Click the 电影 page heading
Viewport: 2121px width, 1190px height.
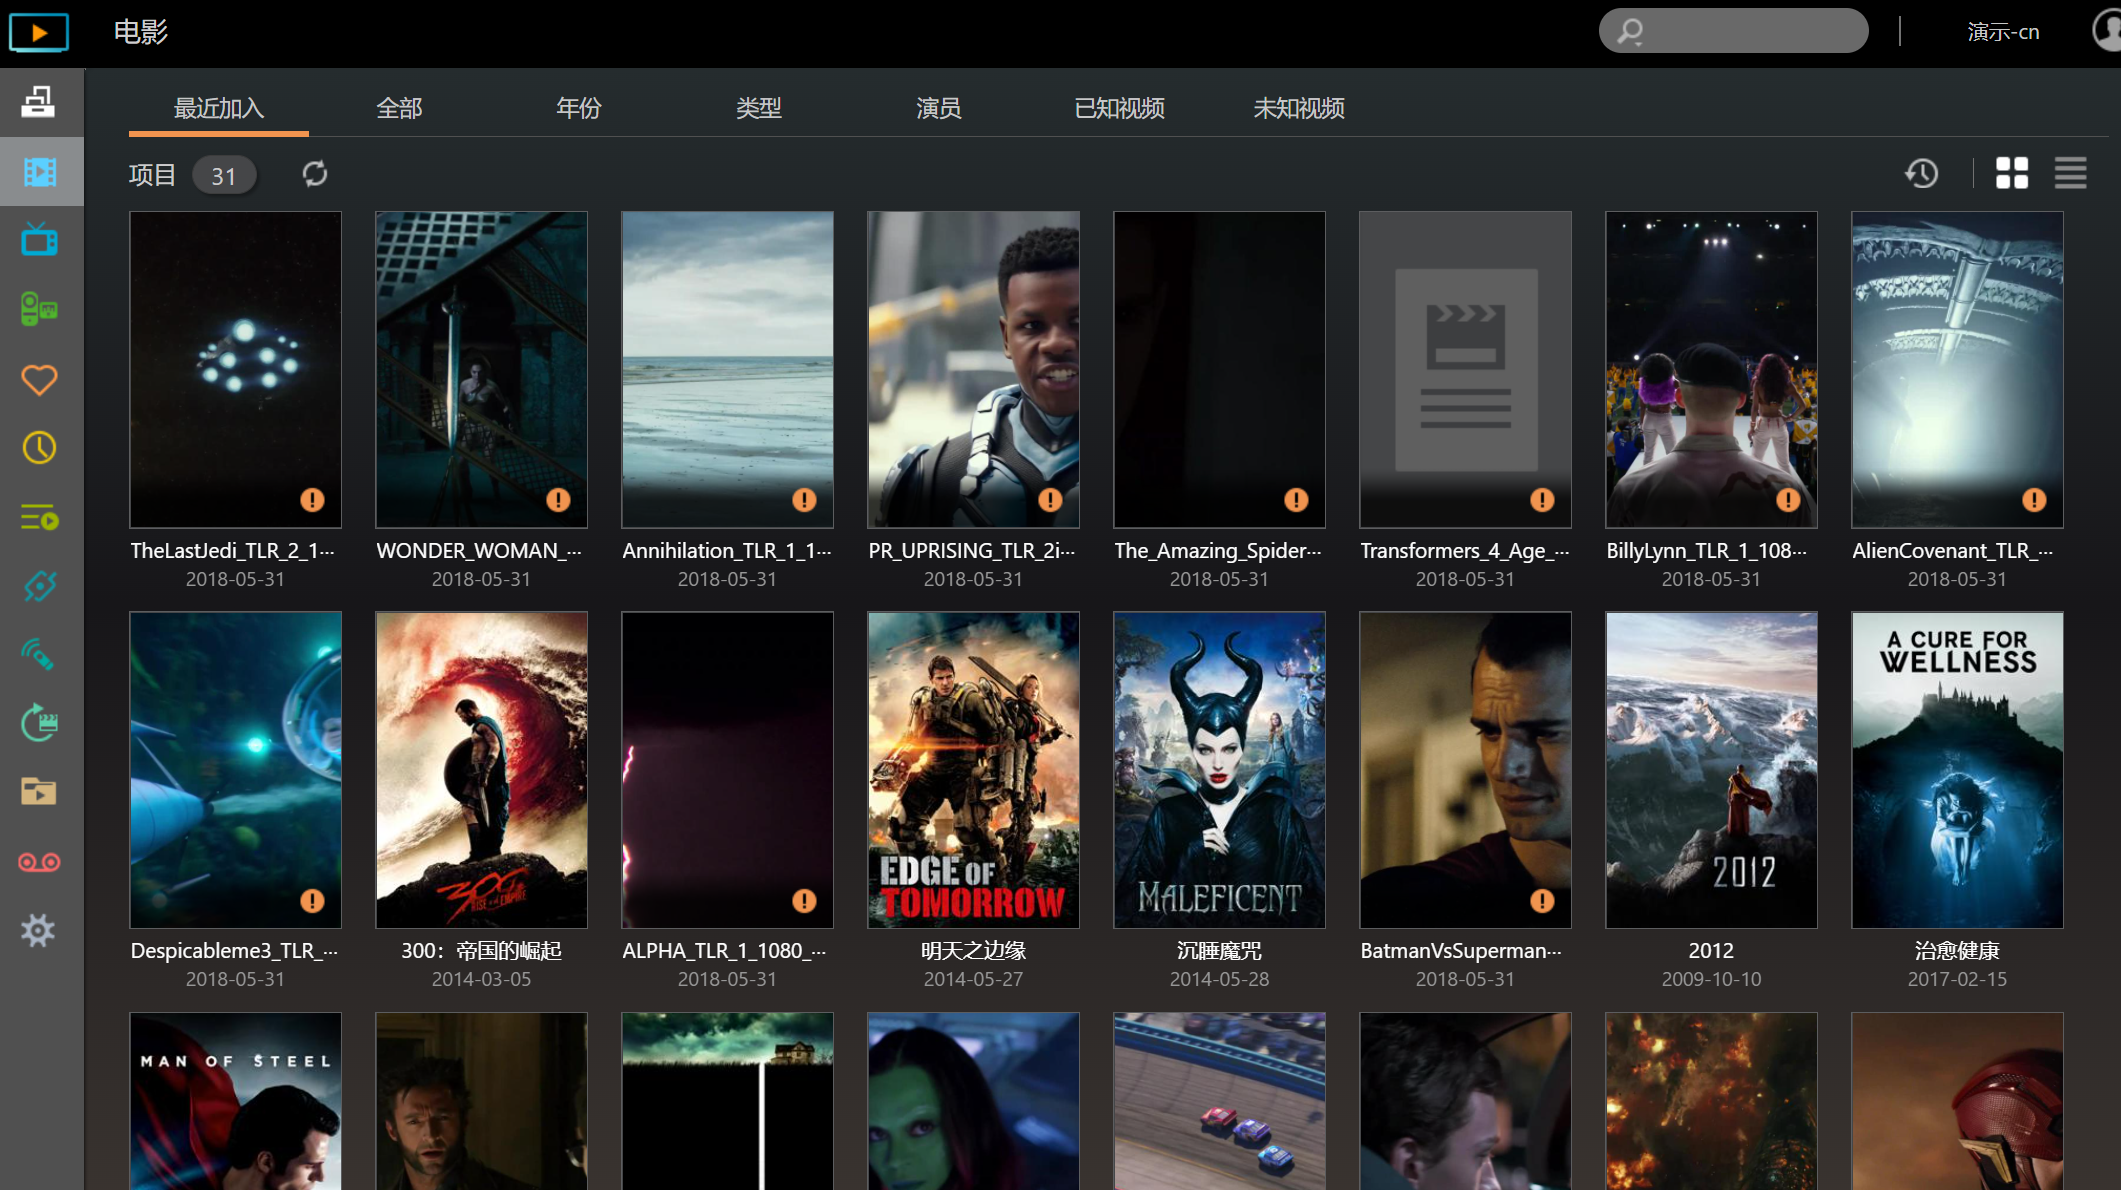point(141,32)
